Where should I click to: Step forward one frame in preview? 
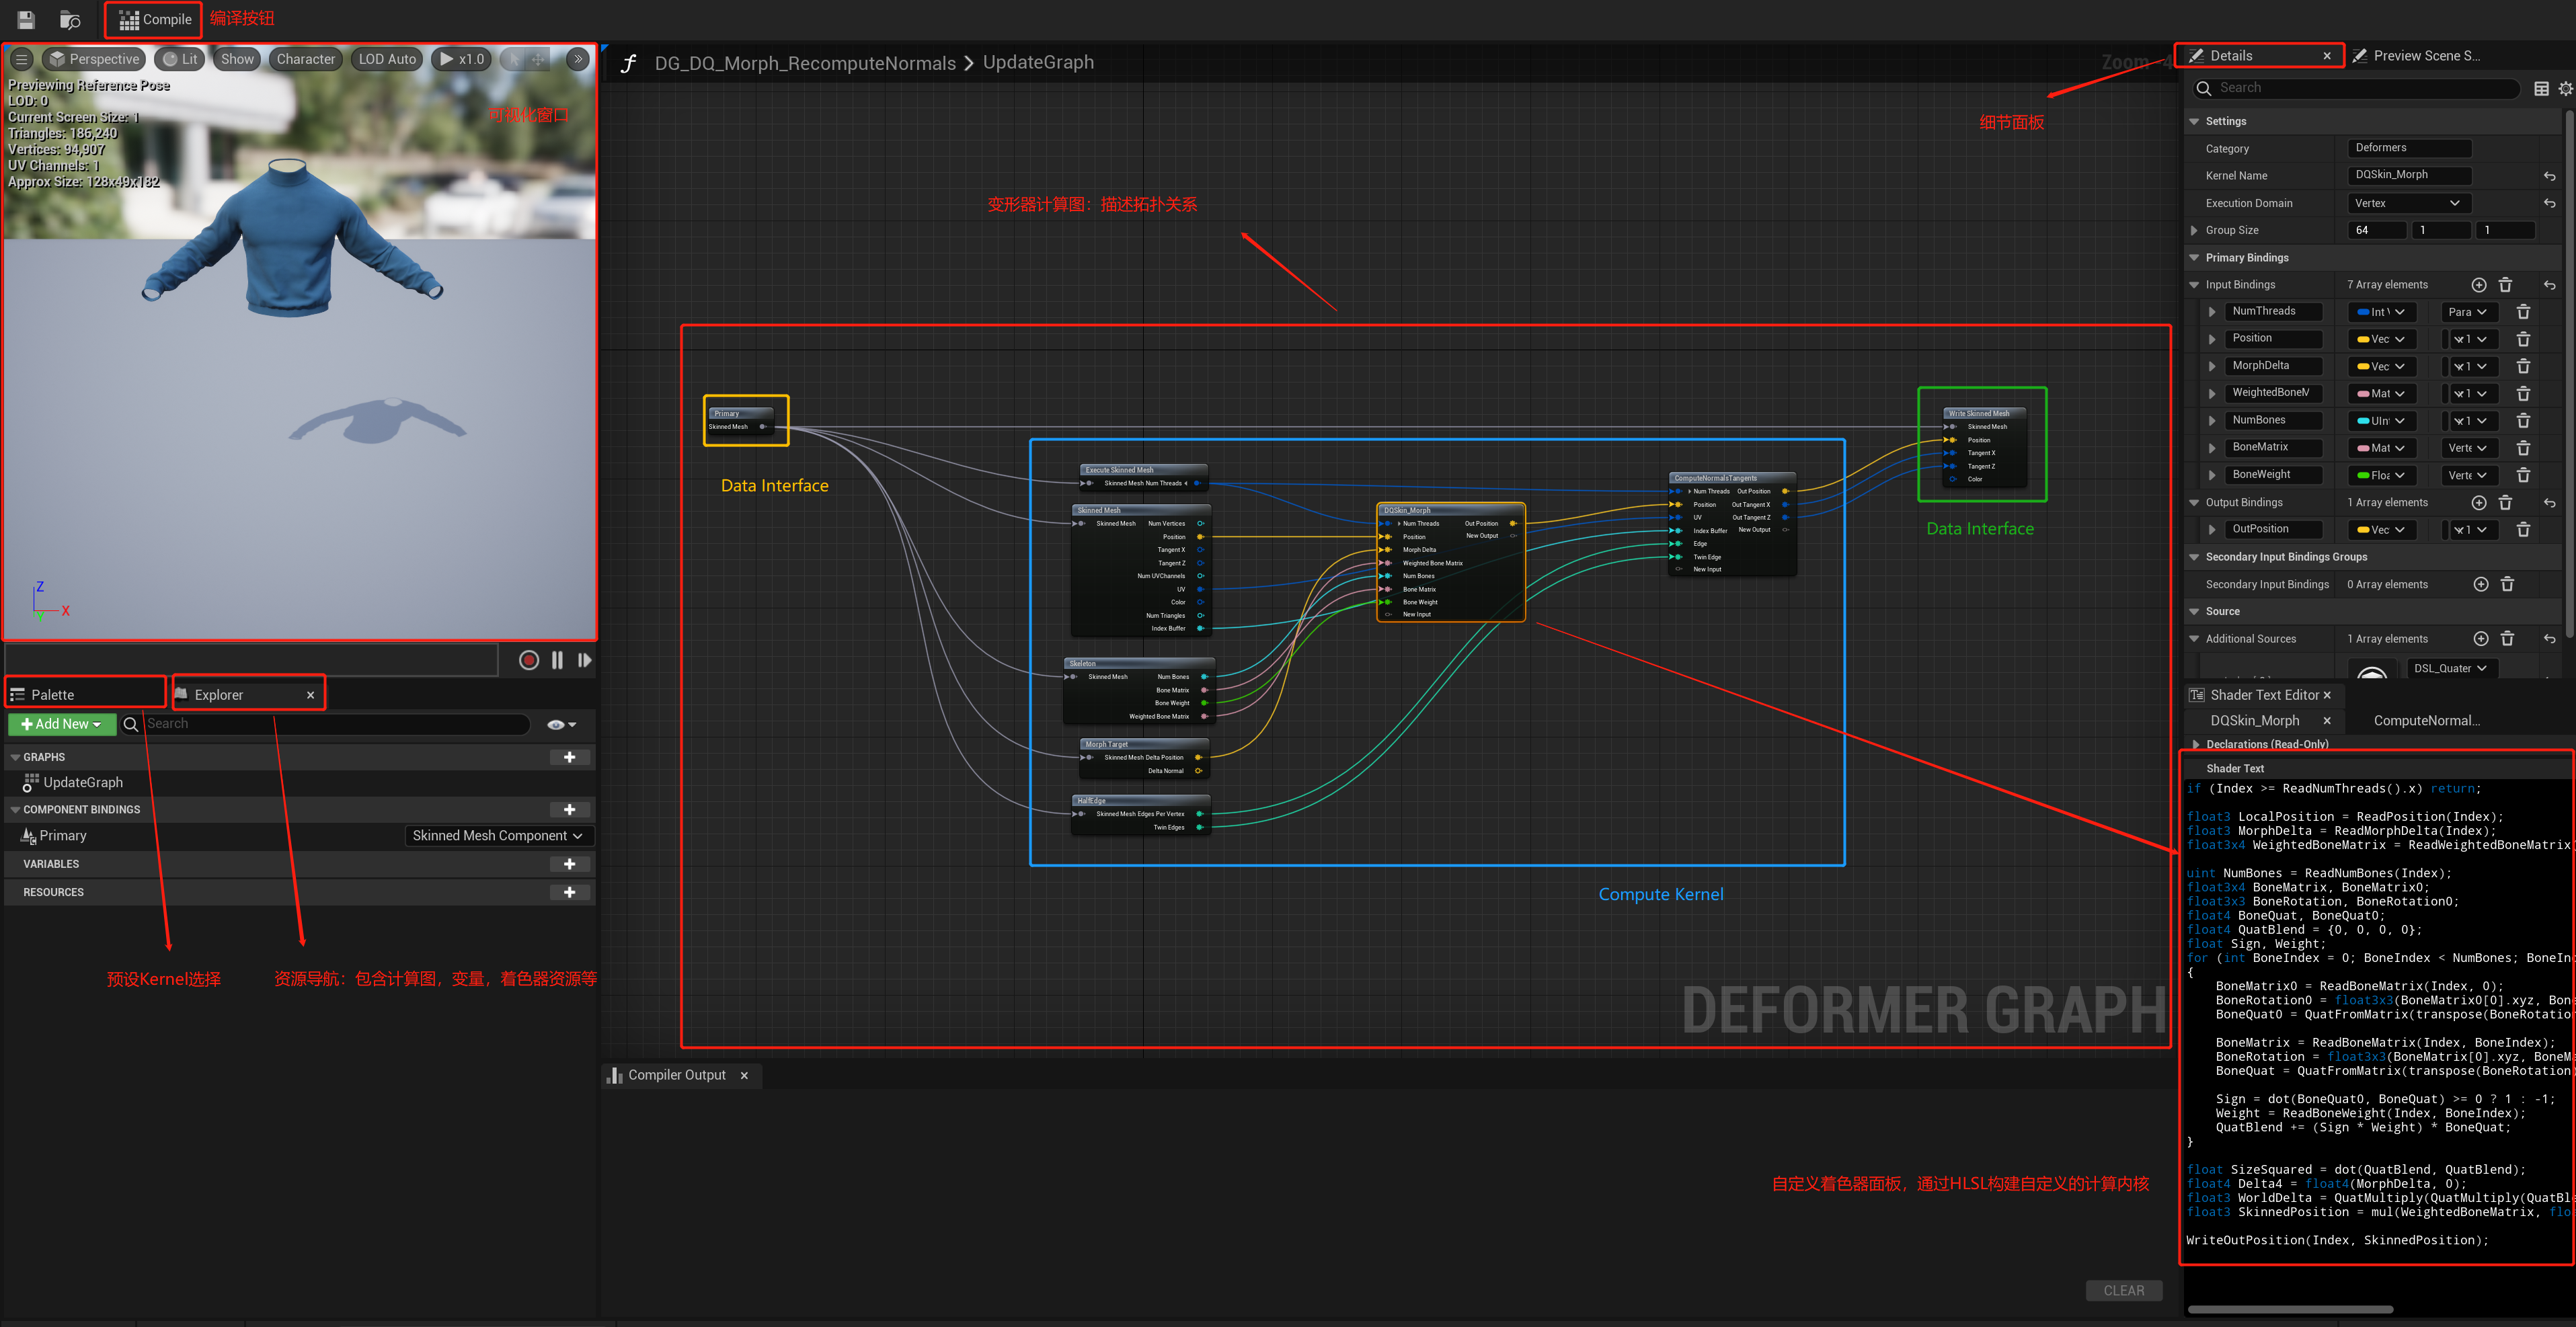(x=585, y=660)
